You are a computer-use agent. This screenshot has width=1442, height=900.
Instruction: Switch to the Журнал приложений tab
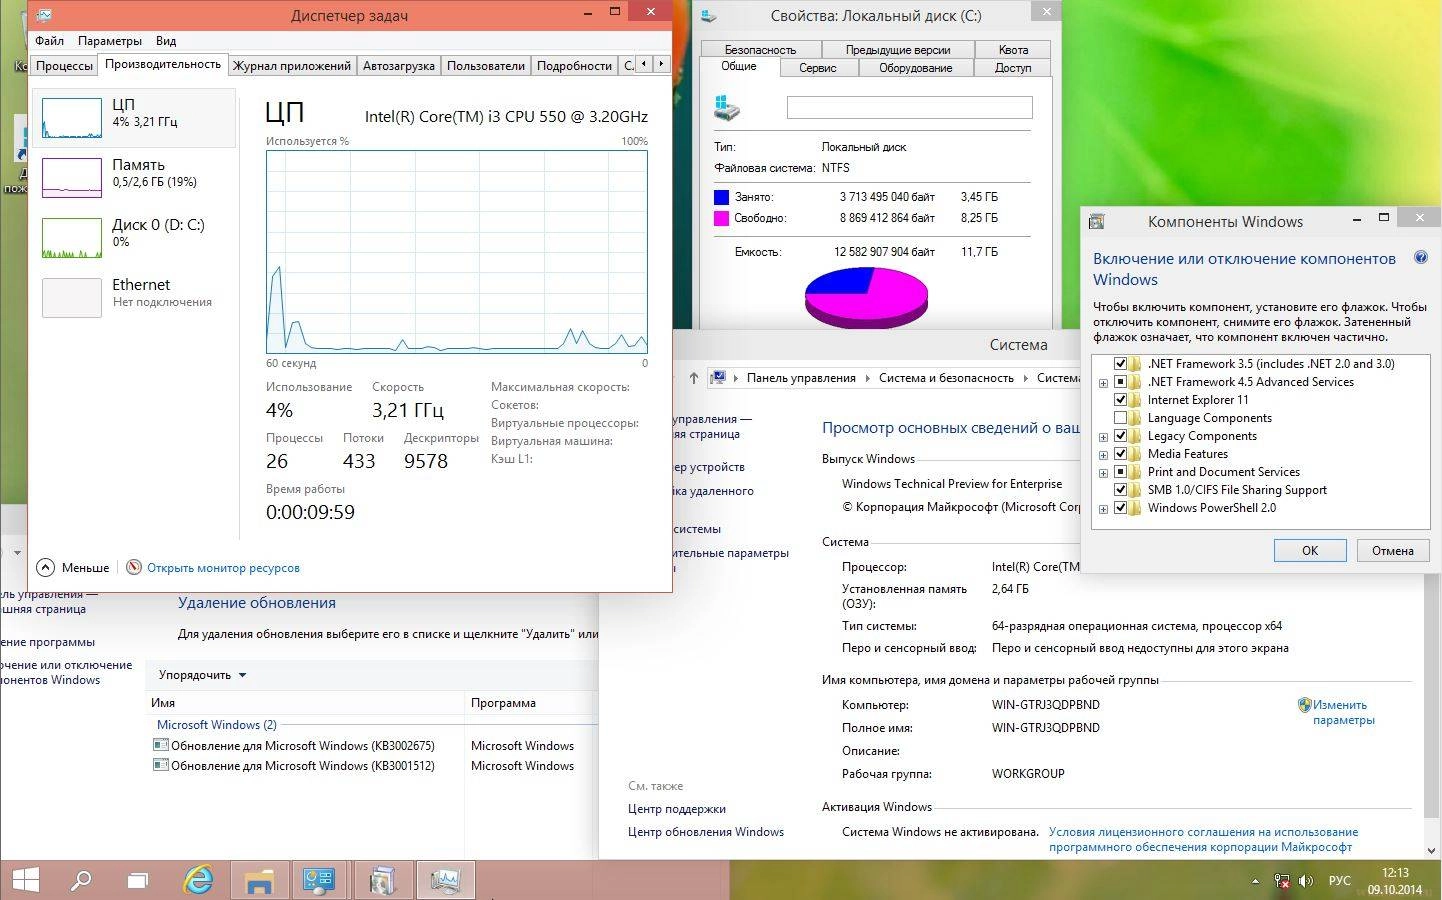(292, 66)
